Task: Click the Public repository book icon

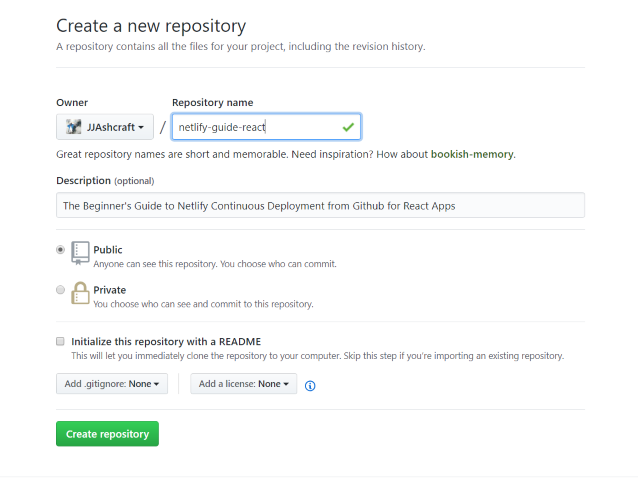Action: [x=80, y=254]
